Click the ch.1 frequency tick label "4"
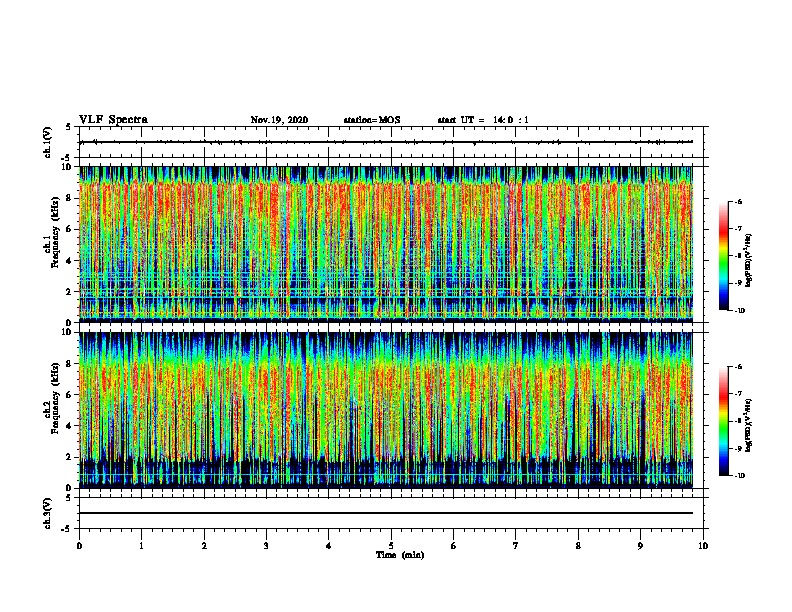Viewport: 792px width, 612px height. 69,261
